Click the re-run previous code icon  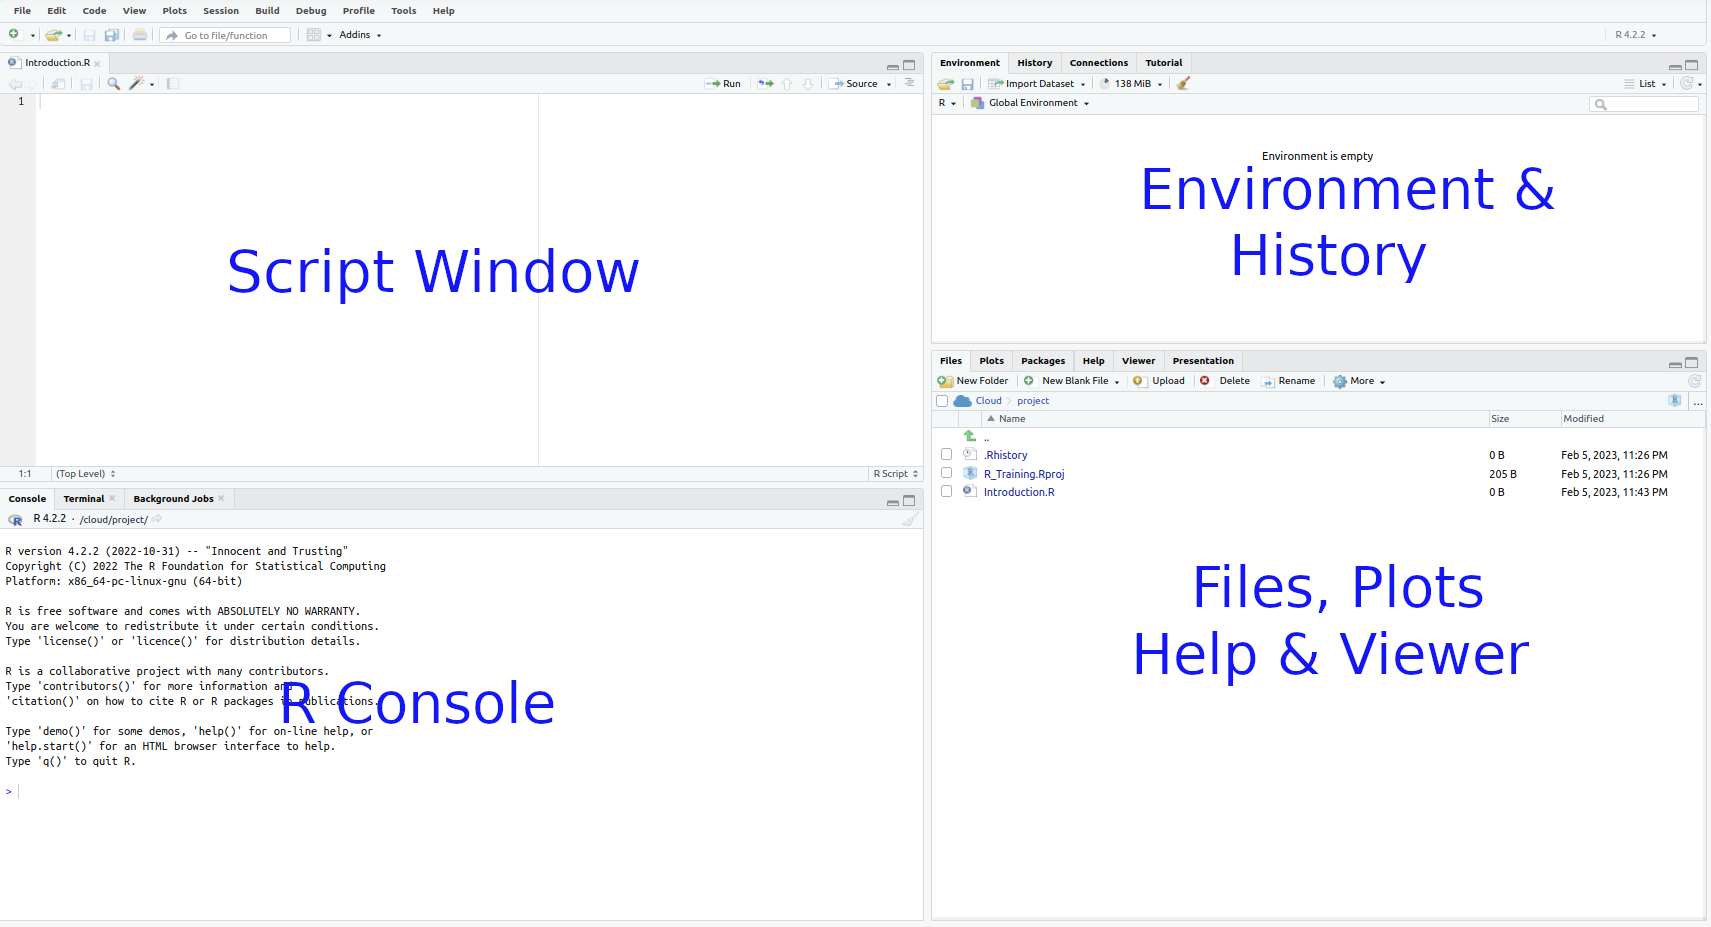[765, 84]
